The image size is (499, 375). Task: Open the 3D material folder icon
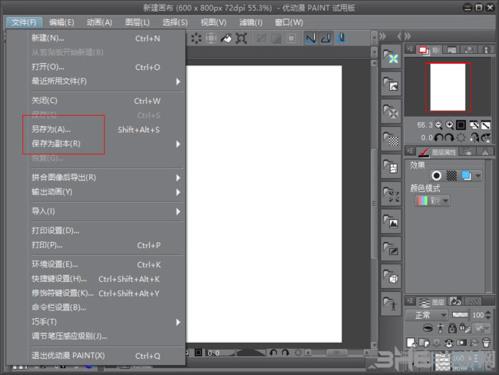click(x=391, y=276)
